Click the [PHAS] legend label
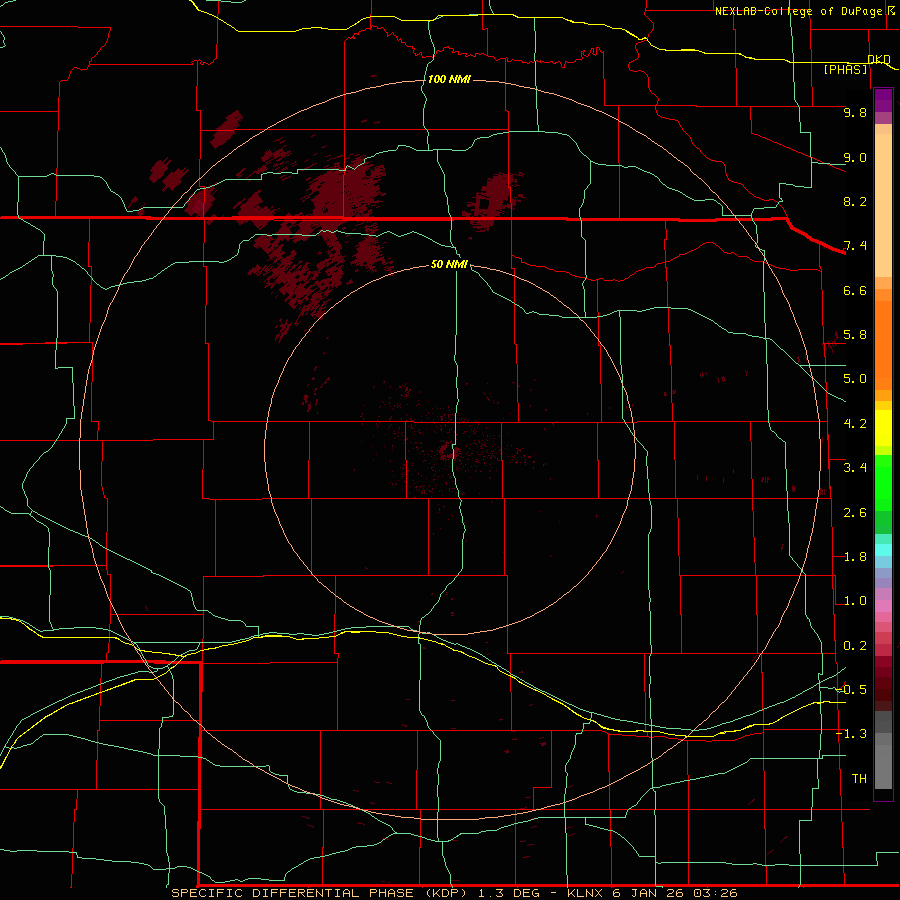 (x=845, y=69)
